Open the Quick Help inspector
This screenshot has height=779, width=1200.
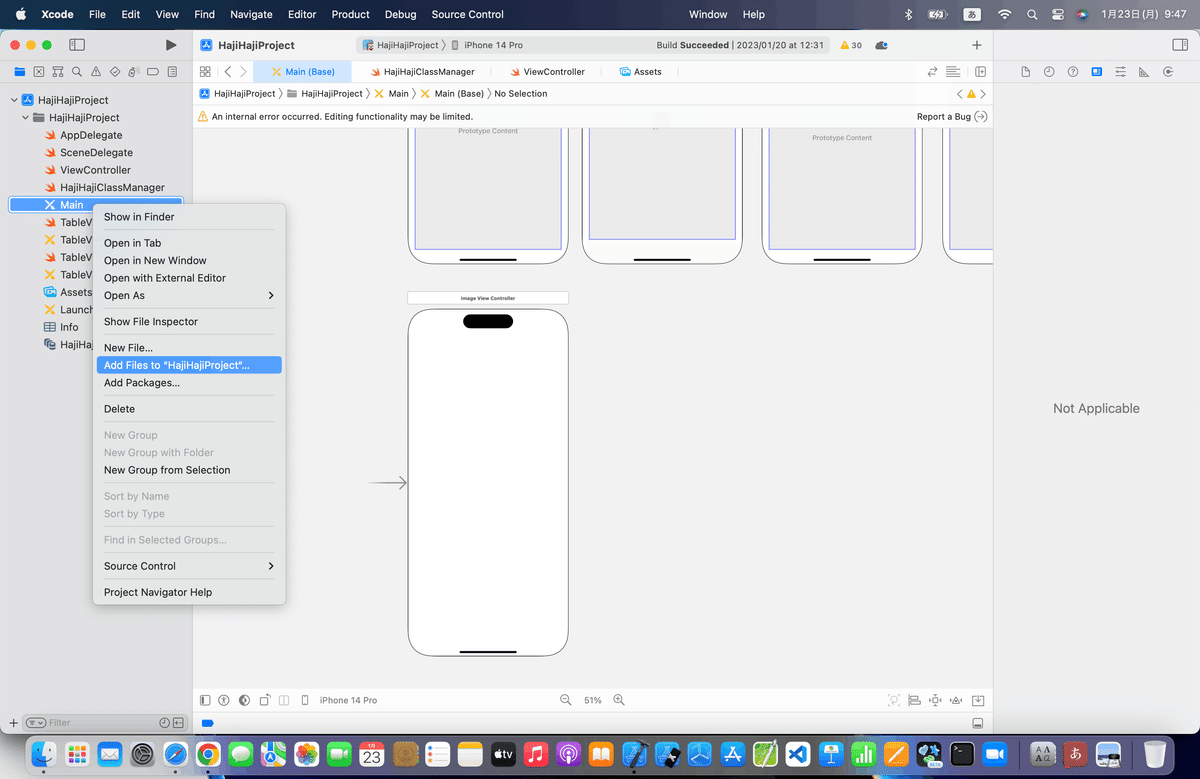tap(1073, 72)
